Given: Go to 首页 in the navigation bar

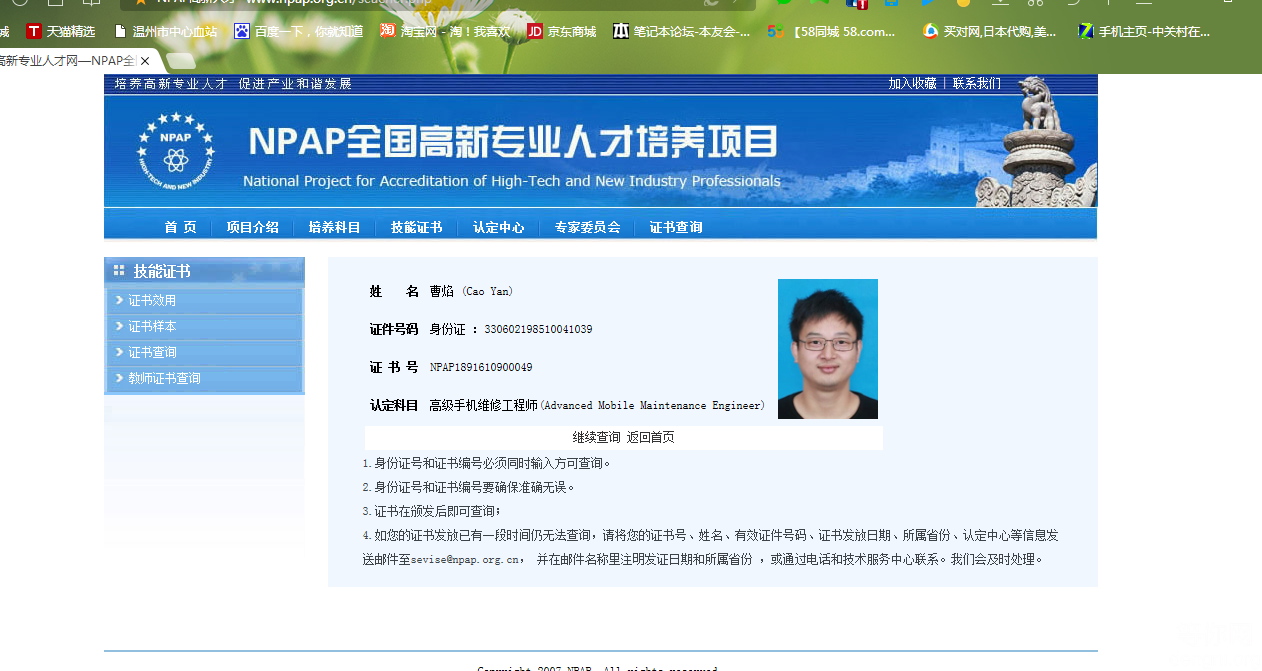Looking at the screenshot, I should tap(181, 227).
